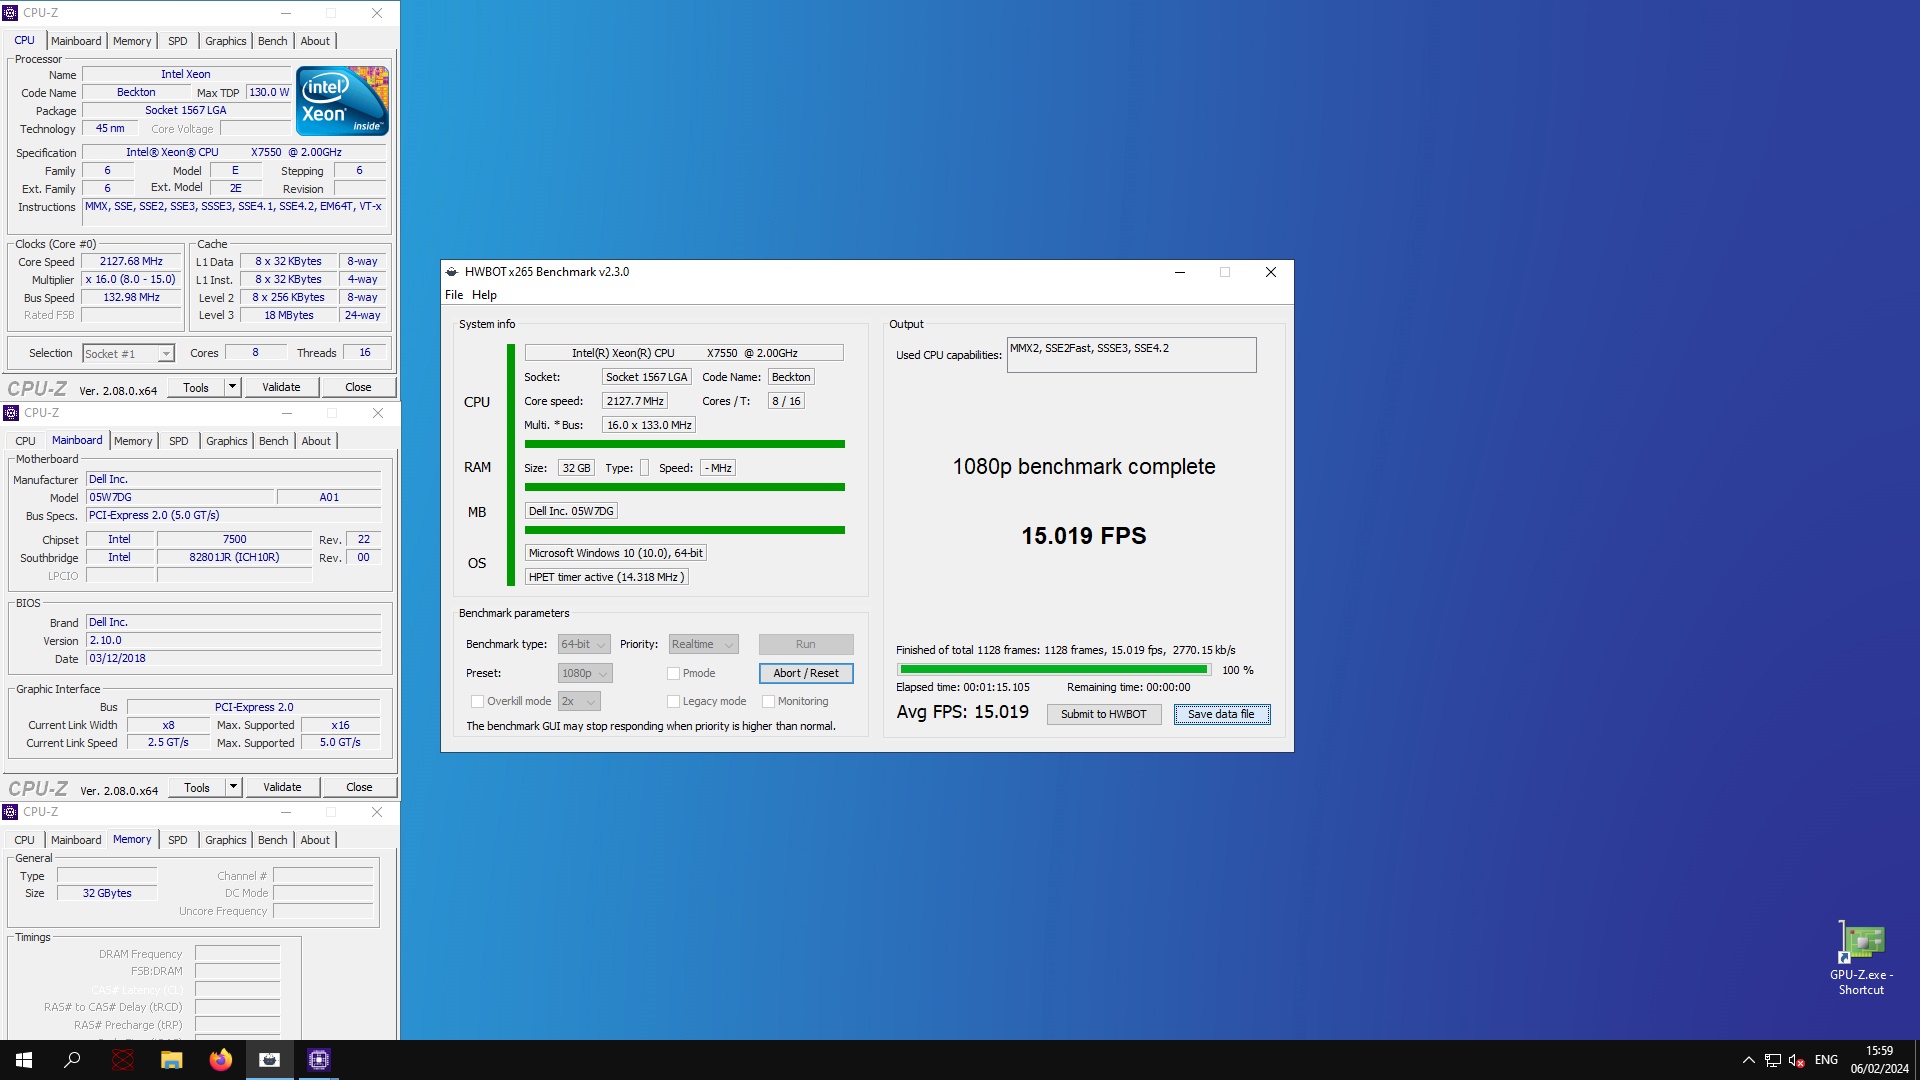The image size is (1920, 1080).
Task: Click CPU-Z title icon in Memory window
Action: tap(11, 812)
